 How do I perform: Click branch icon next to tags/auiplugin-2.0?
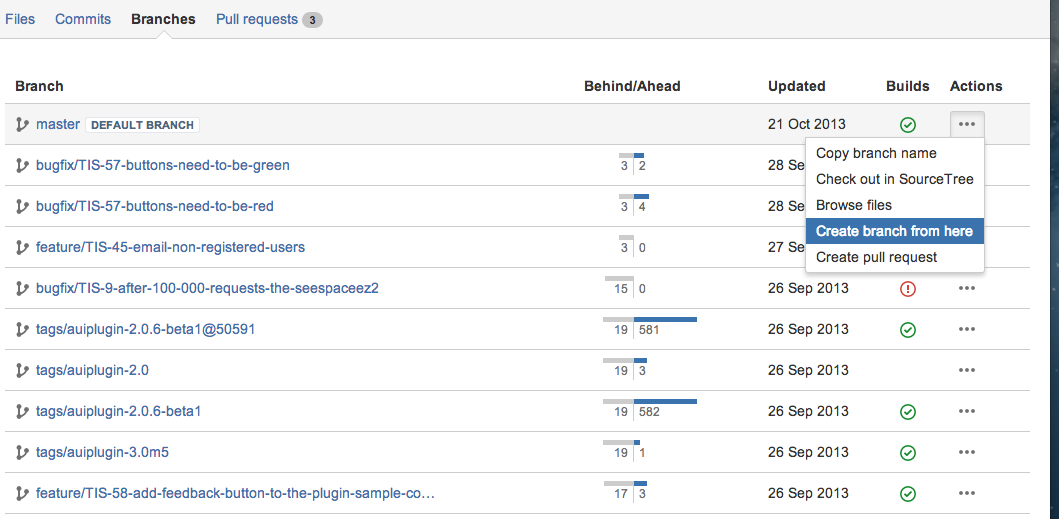click(22, 370)
